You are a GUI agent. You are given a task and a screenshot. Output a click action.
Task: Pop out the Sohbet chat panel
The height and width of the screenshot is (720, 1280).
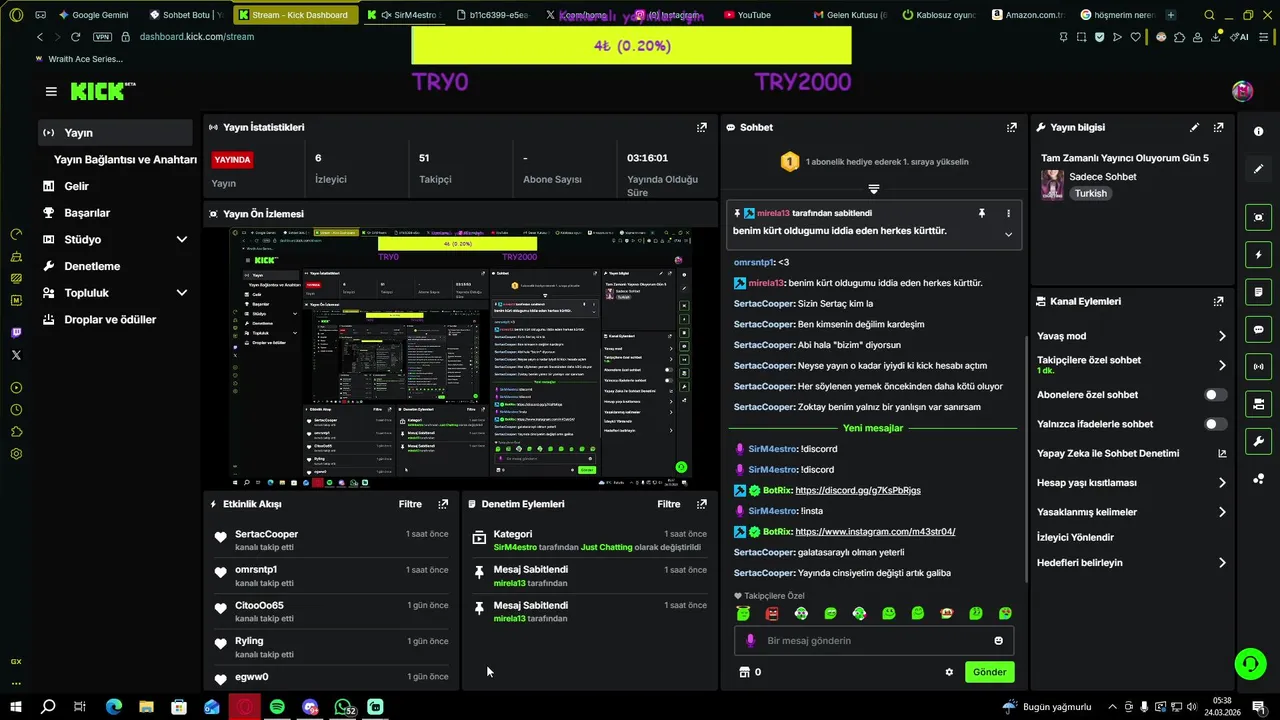[x=1012, y=127]
